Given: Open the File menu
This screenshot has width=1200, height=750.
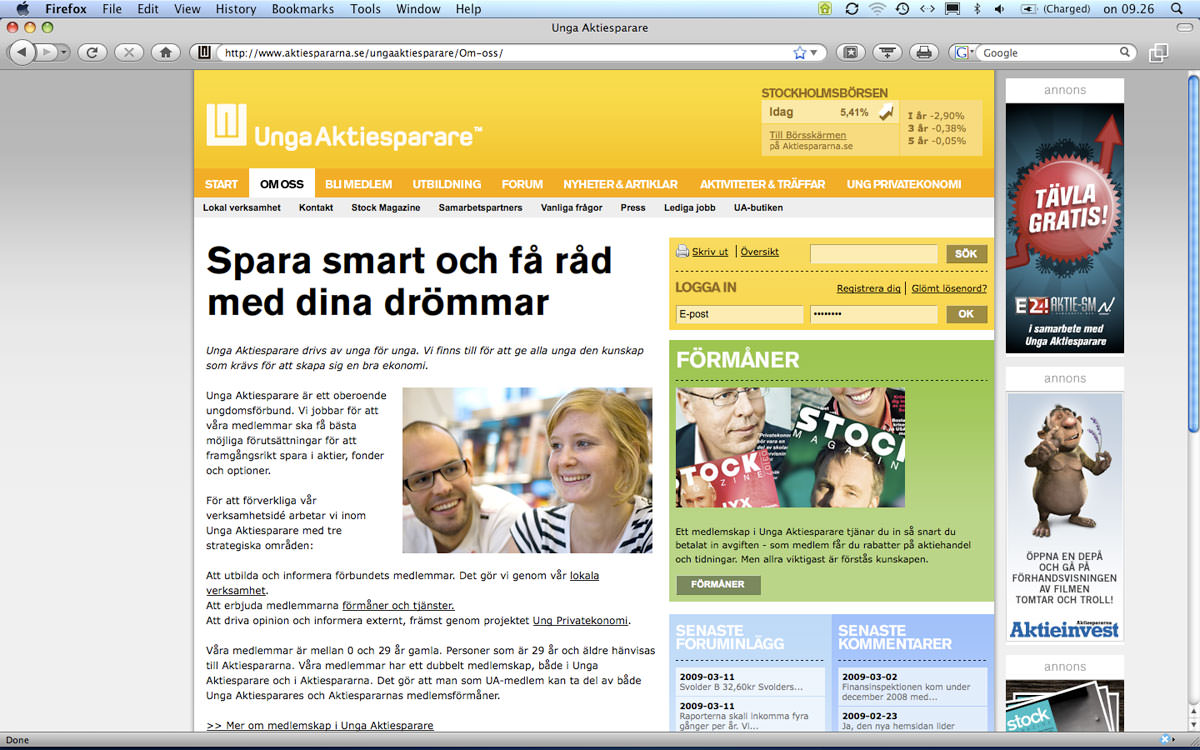Looking at the screenshot, I should click(x=112, y=9).
